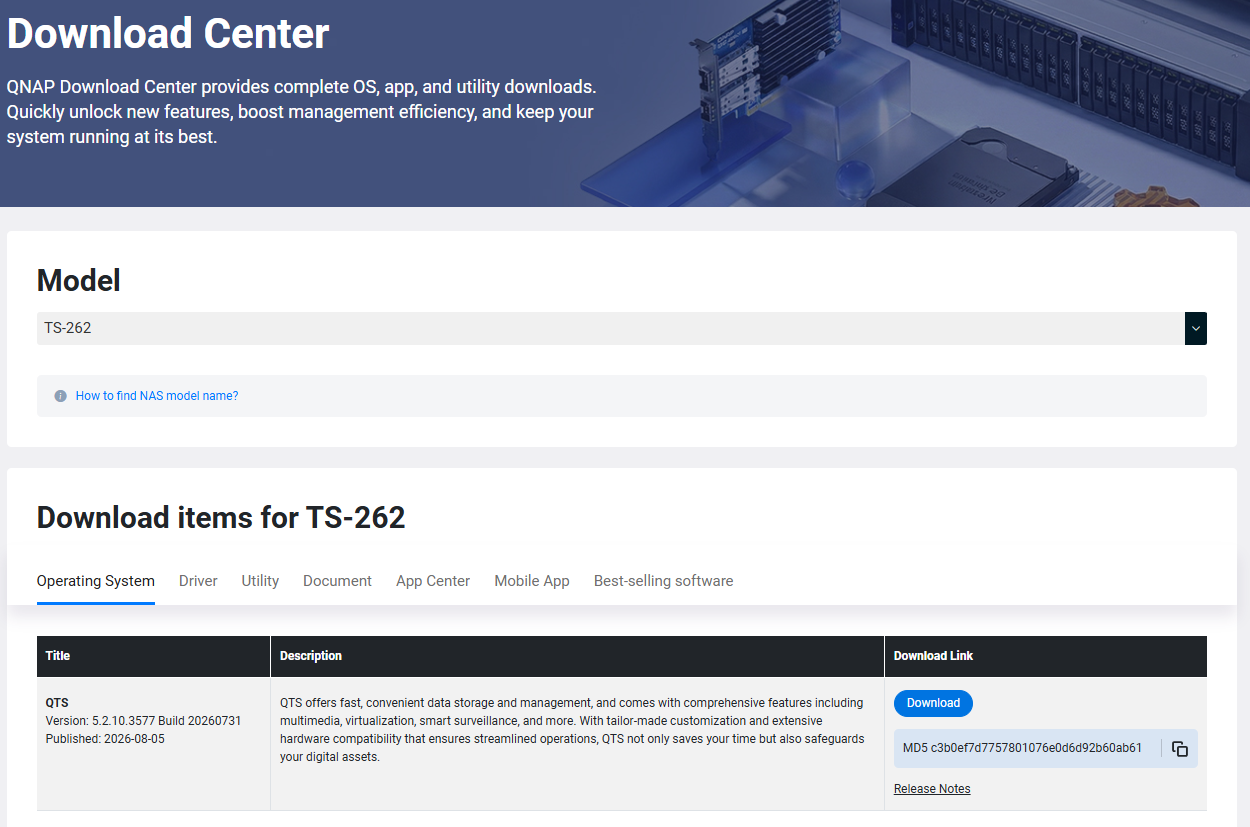
Task: Open the Mobile App tab
Action: pos(532,581)
